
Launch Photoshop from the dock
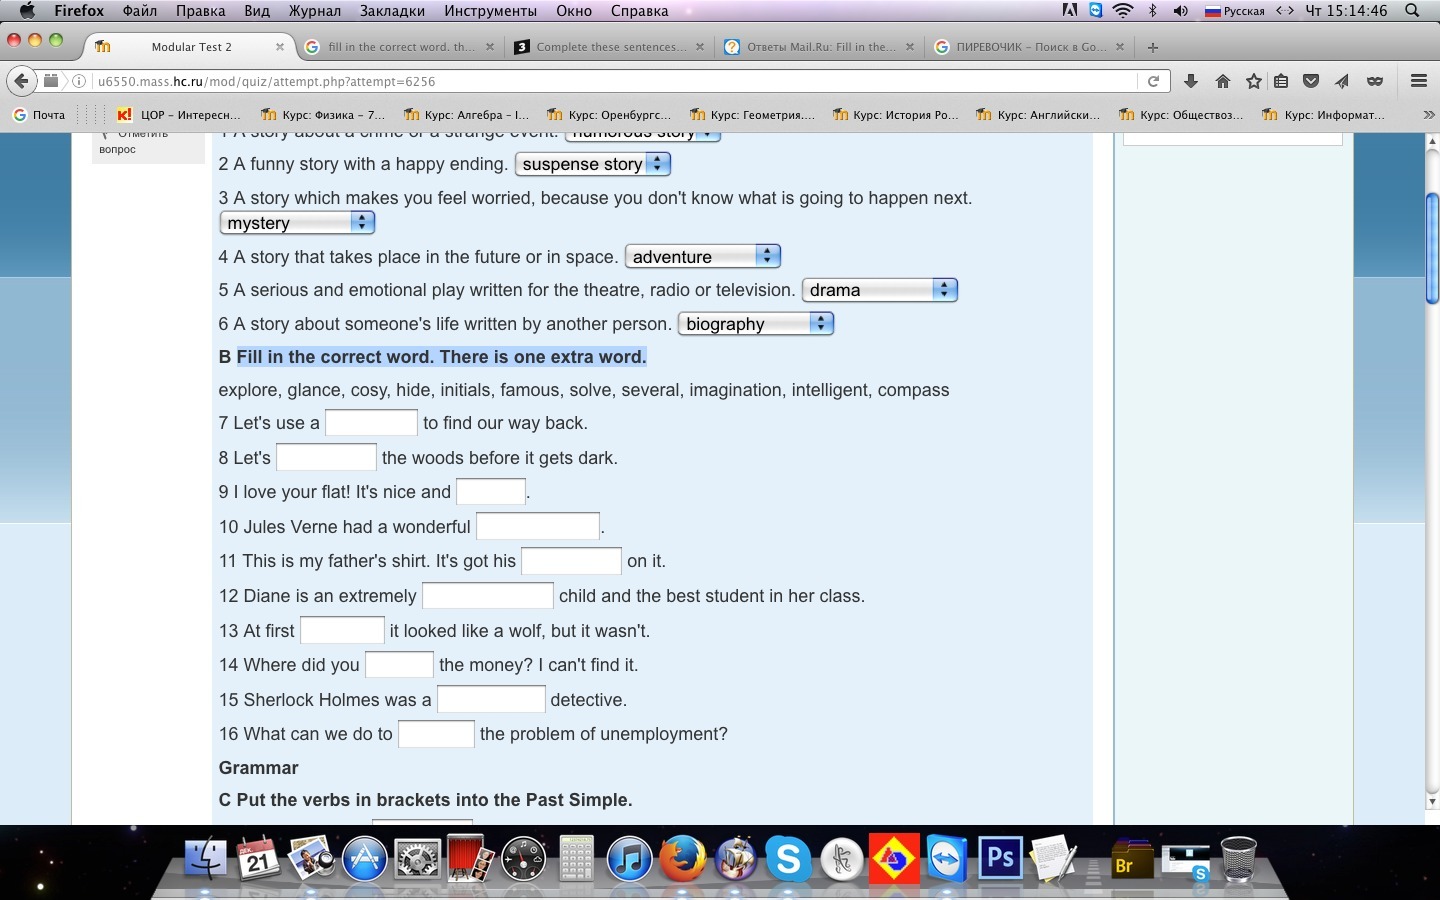(x=999, y=859)
